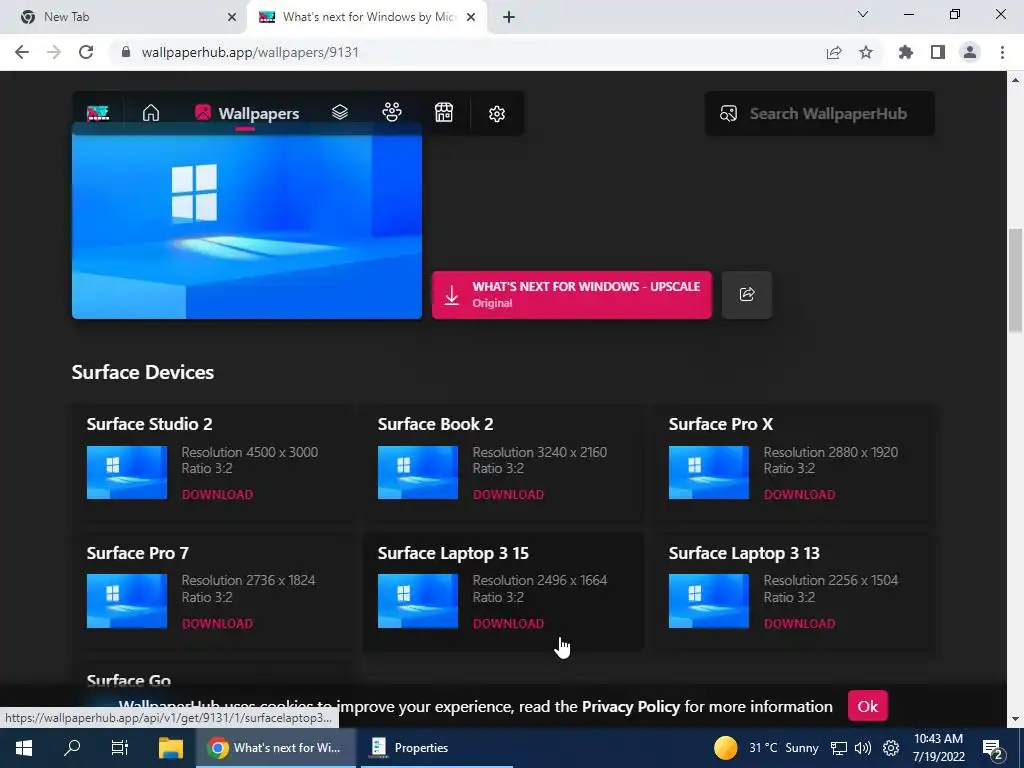Screen dimensions: 1024x768
Task: Go back to previous page
Action: click(22, 52)
